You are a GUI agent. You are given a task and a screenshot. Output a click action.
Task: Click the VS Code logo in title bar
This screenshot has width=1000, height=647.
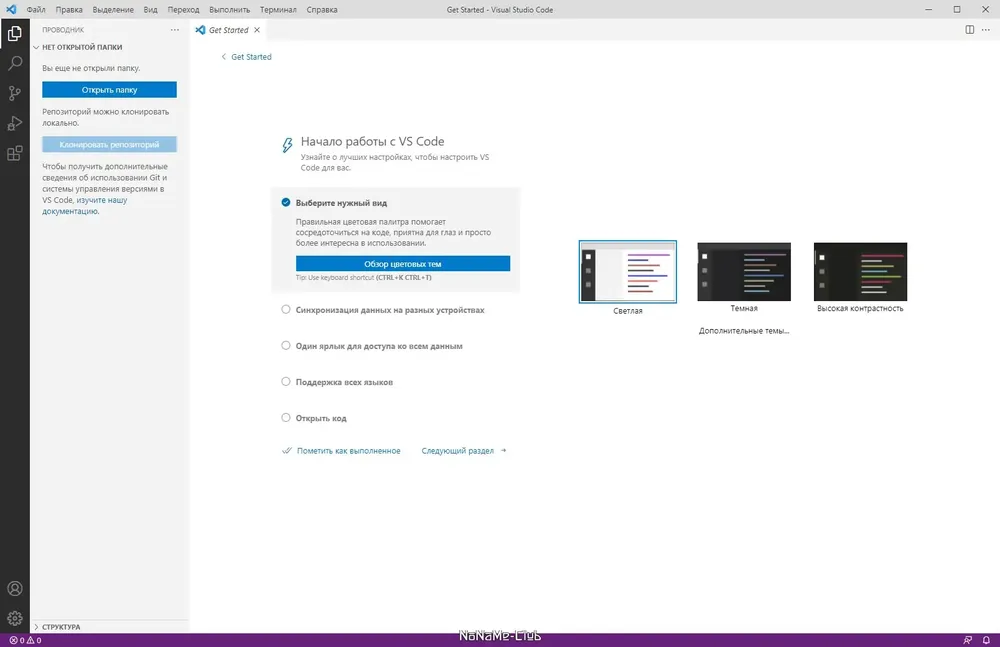click(x=11, y=10)
